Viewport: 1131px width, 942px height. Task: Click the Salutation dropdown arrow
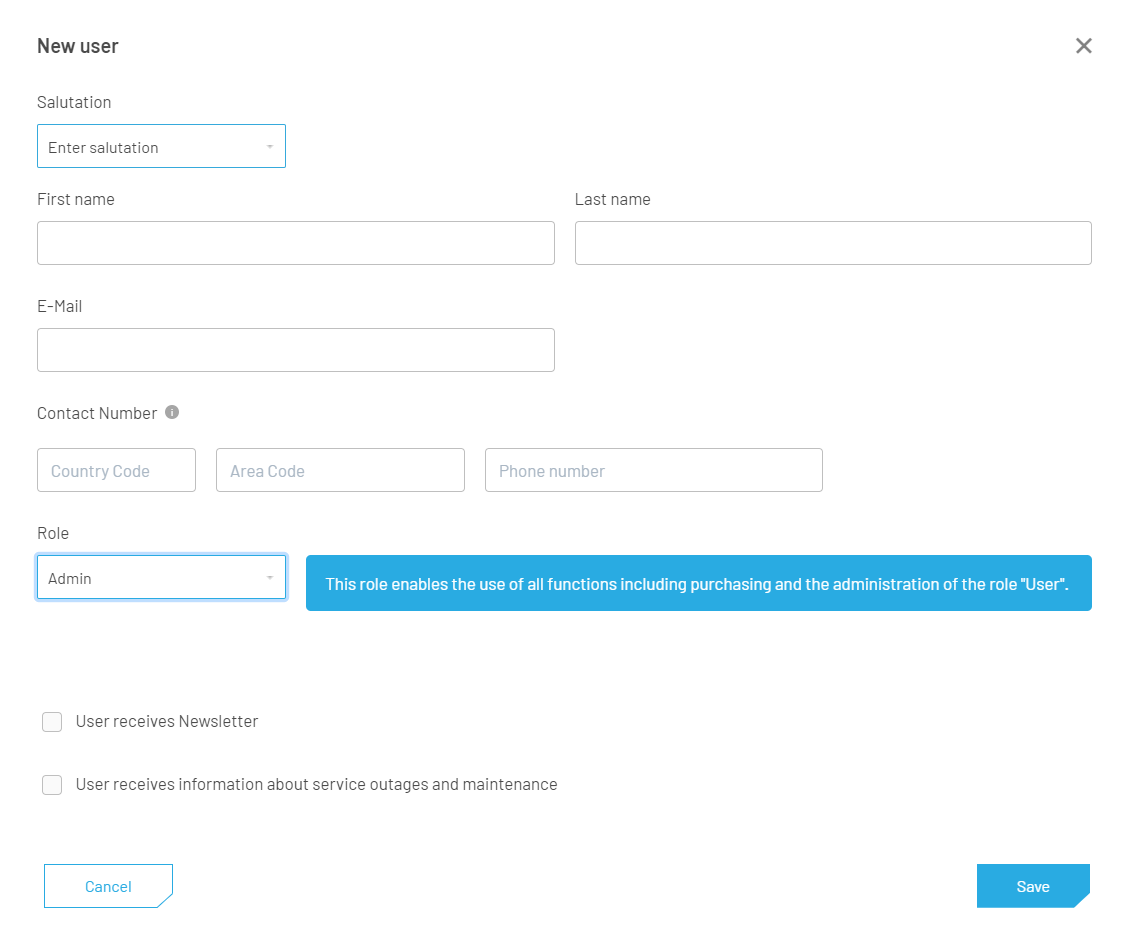(269, 147)
